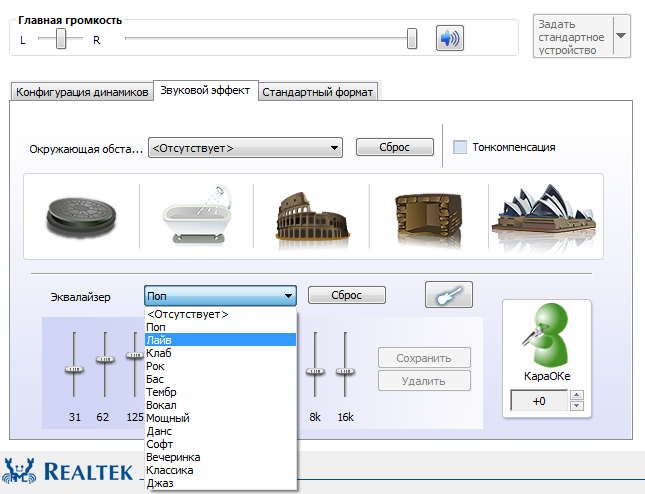Choose the Джаз equalizer preset

220,483
